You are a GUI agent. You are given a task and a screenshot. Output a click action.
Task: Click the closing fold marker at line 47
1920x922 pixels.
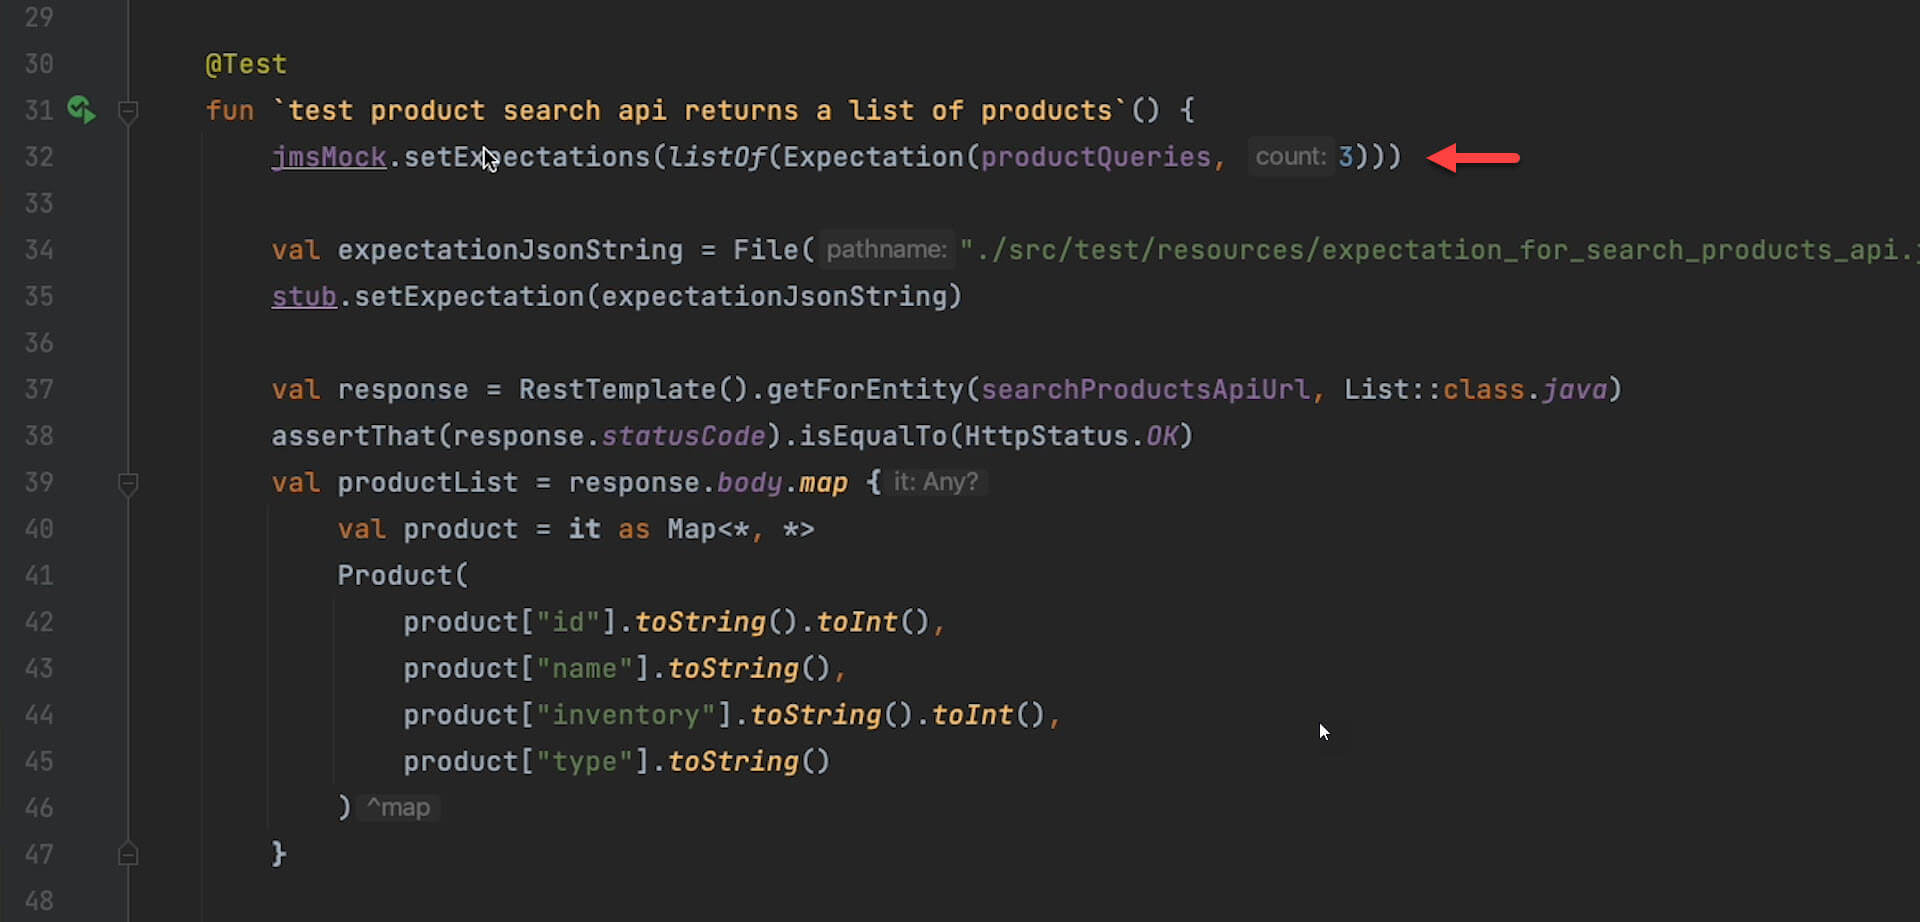(x=128, y=855)
